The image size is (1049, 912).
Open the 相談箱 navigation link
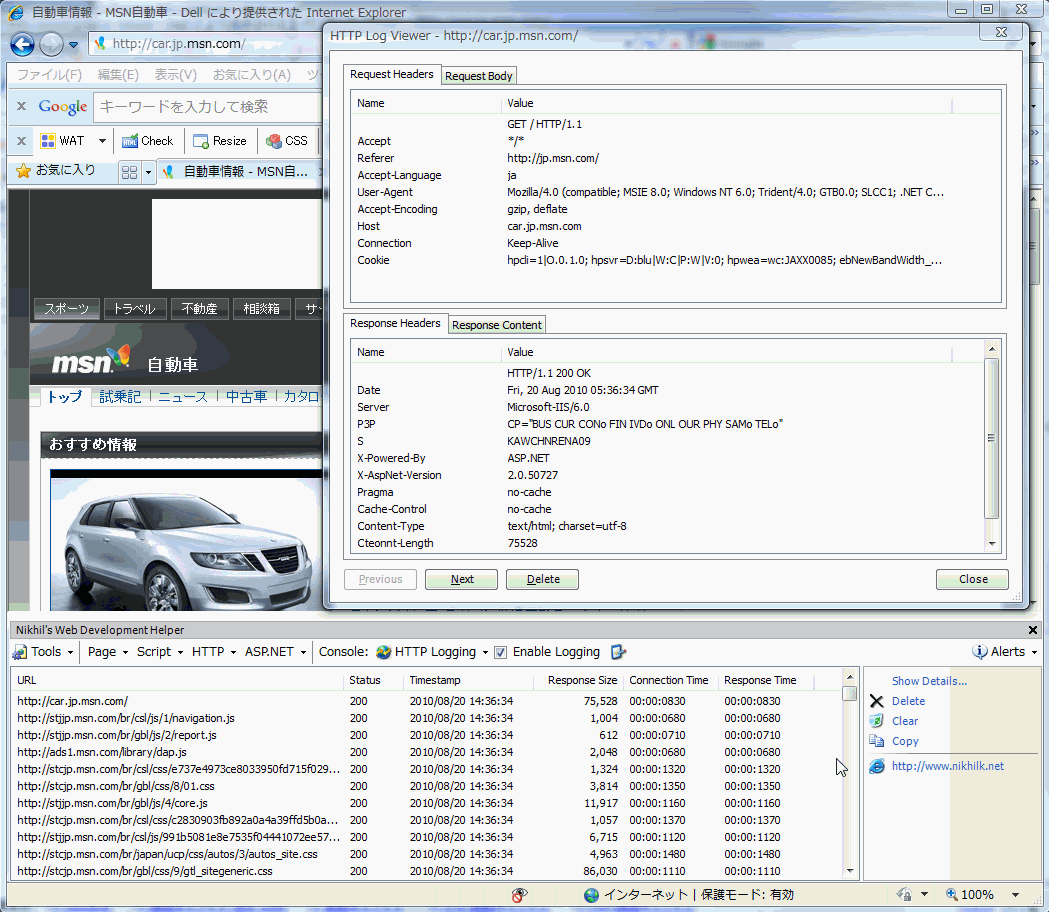pos(262,308)
